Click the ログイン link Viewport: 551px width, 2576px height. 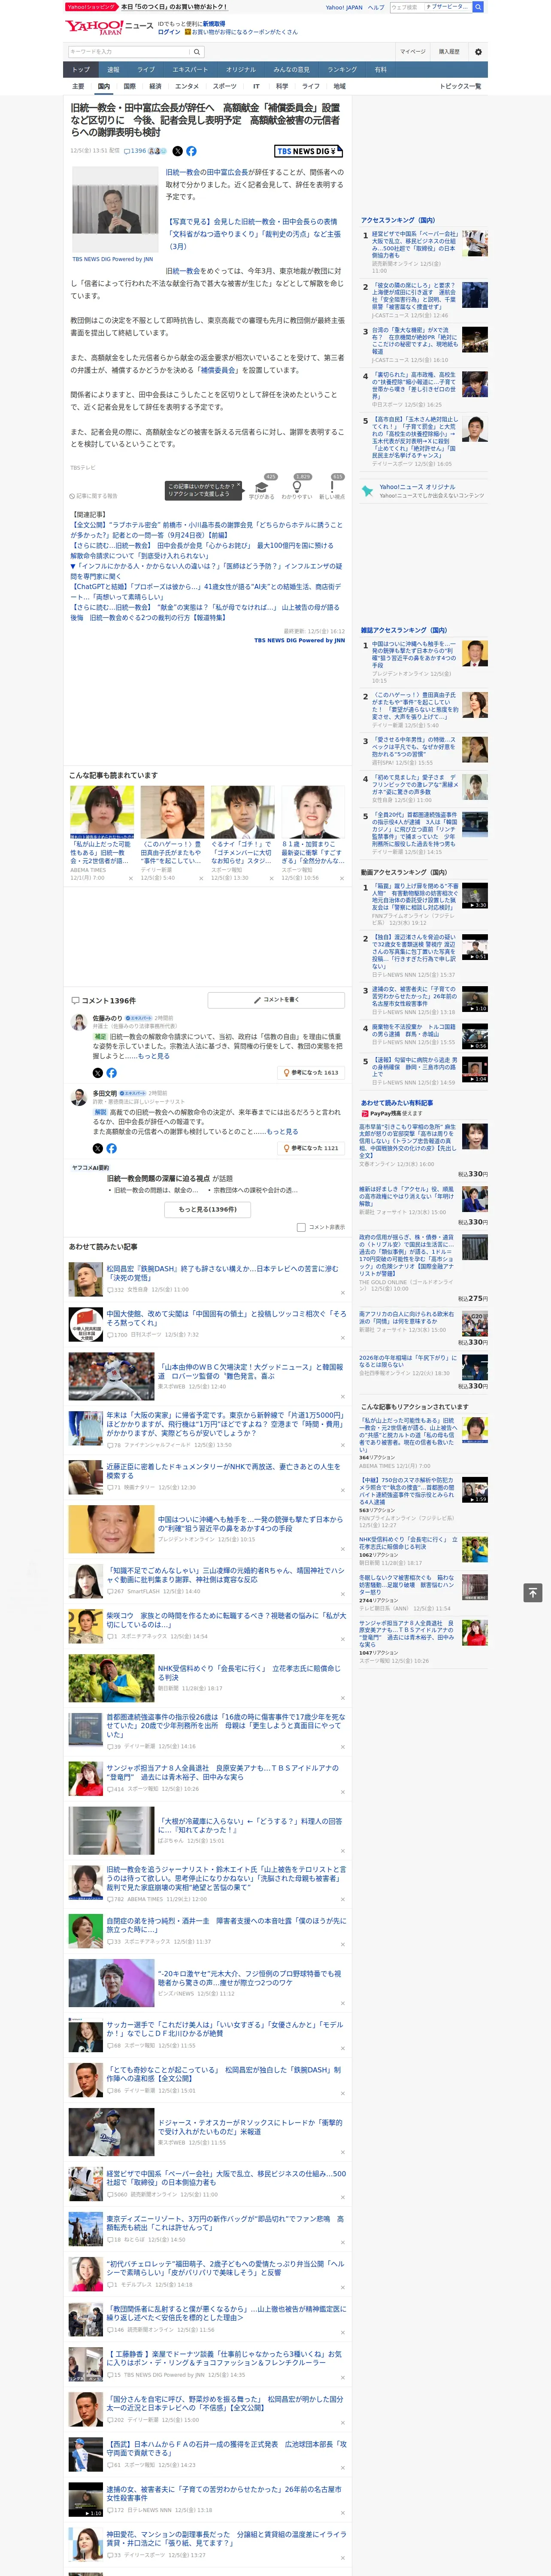pos(169,32)
